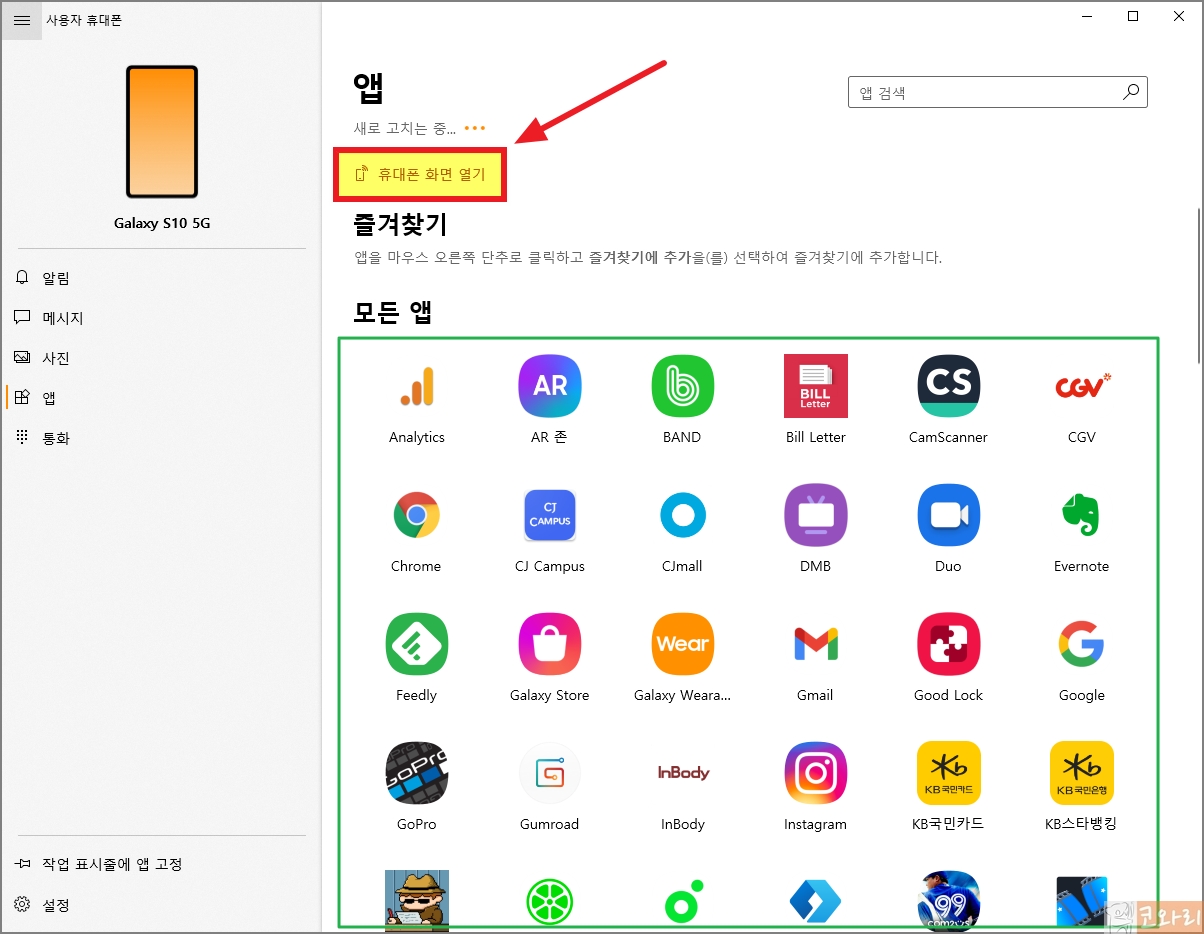The width and height of the screenshot is (1204, 934).
Task: Open the InBody app icon
Action: (682, 773)
